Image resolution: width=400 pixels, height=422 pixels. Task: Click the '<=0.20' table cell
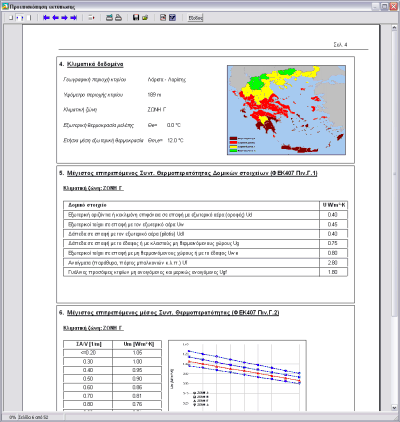point(88,353)
